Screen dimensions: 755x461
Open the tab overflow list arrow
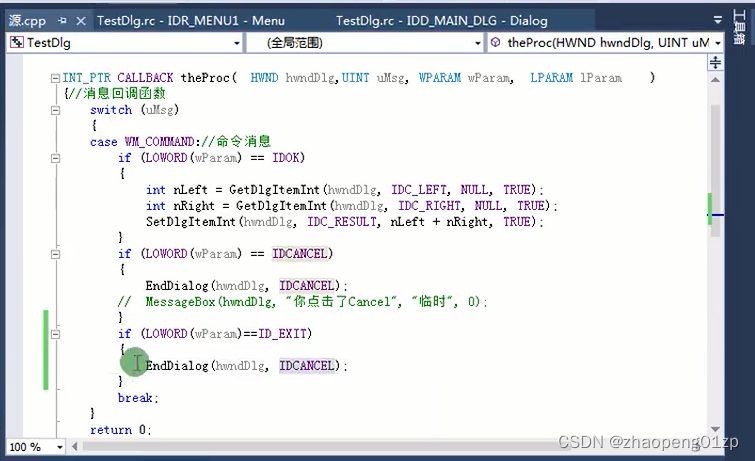[x=717, y=20]
